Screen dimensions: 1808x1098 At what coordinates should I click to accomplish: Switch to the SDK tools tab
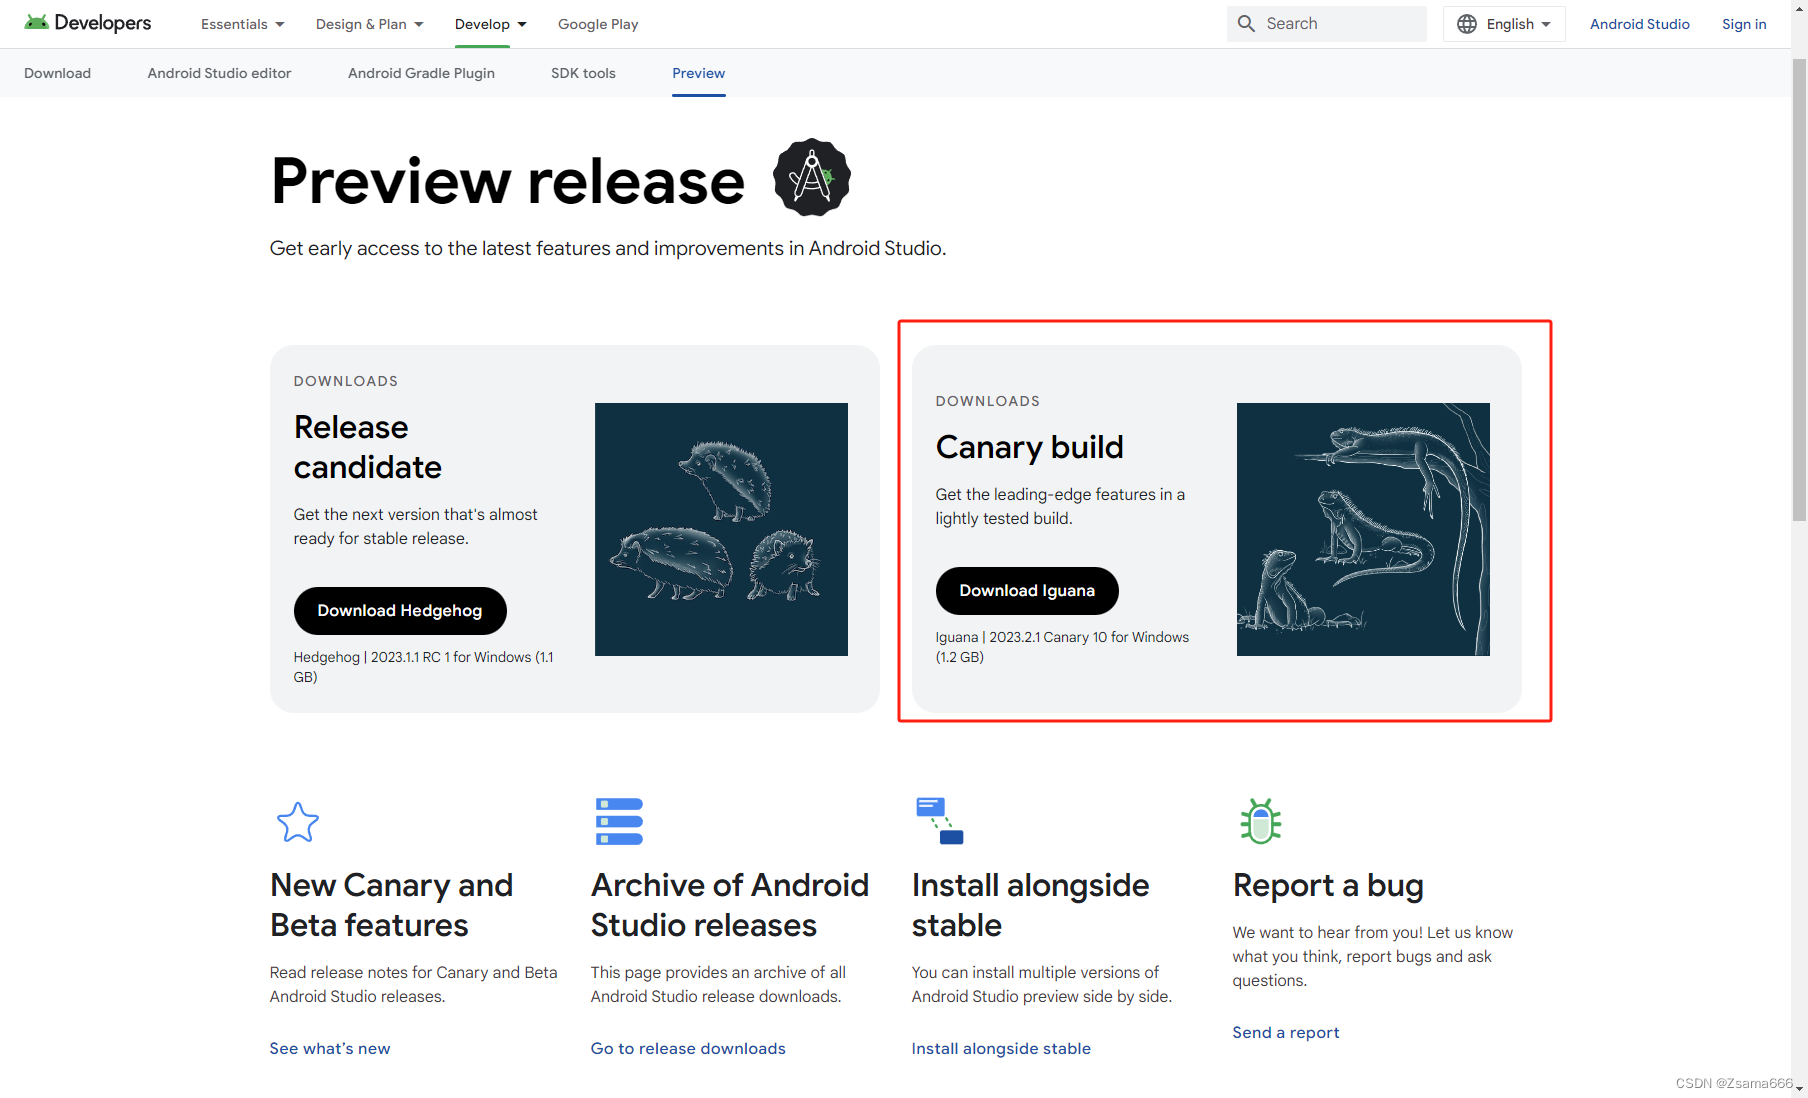pos(583,73)
